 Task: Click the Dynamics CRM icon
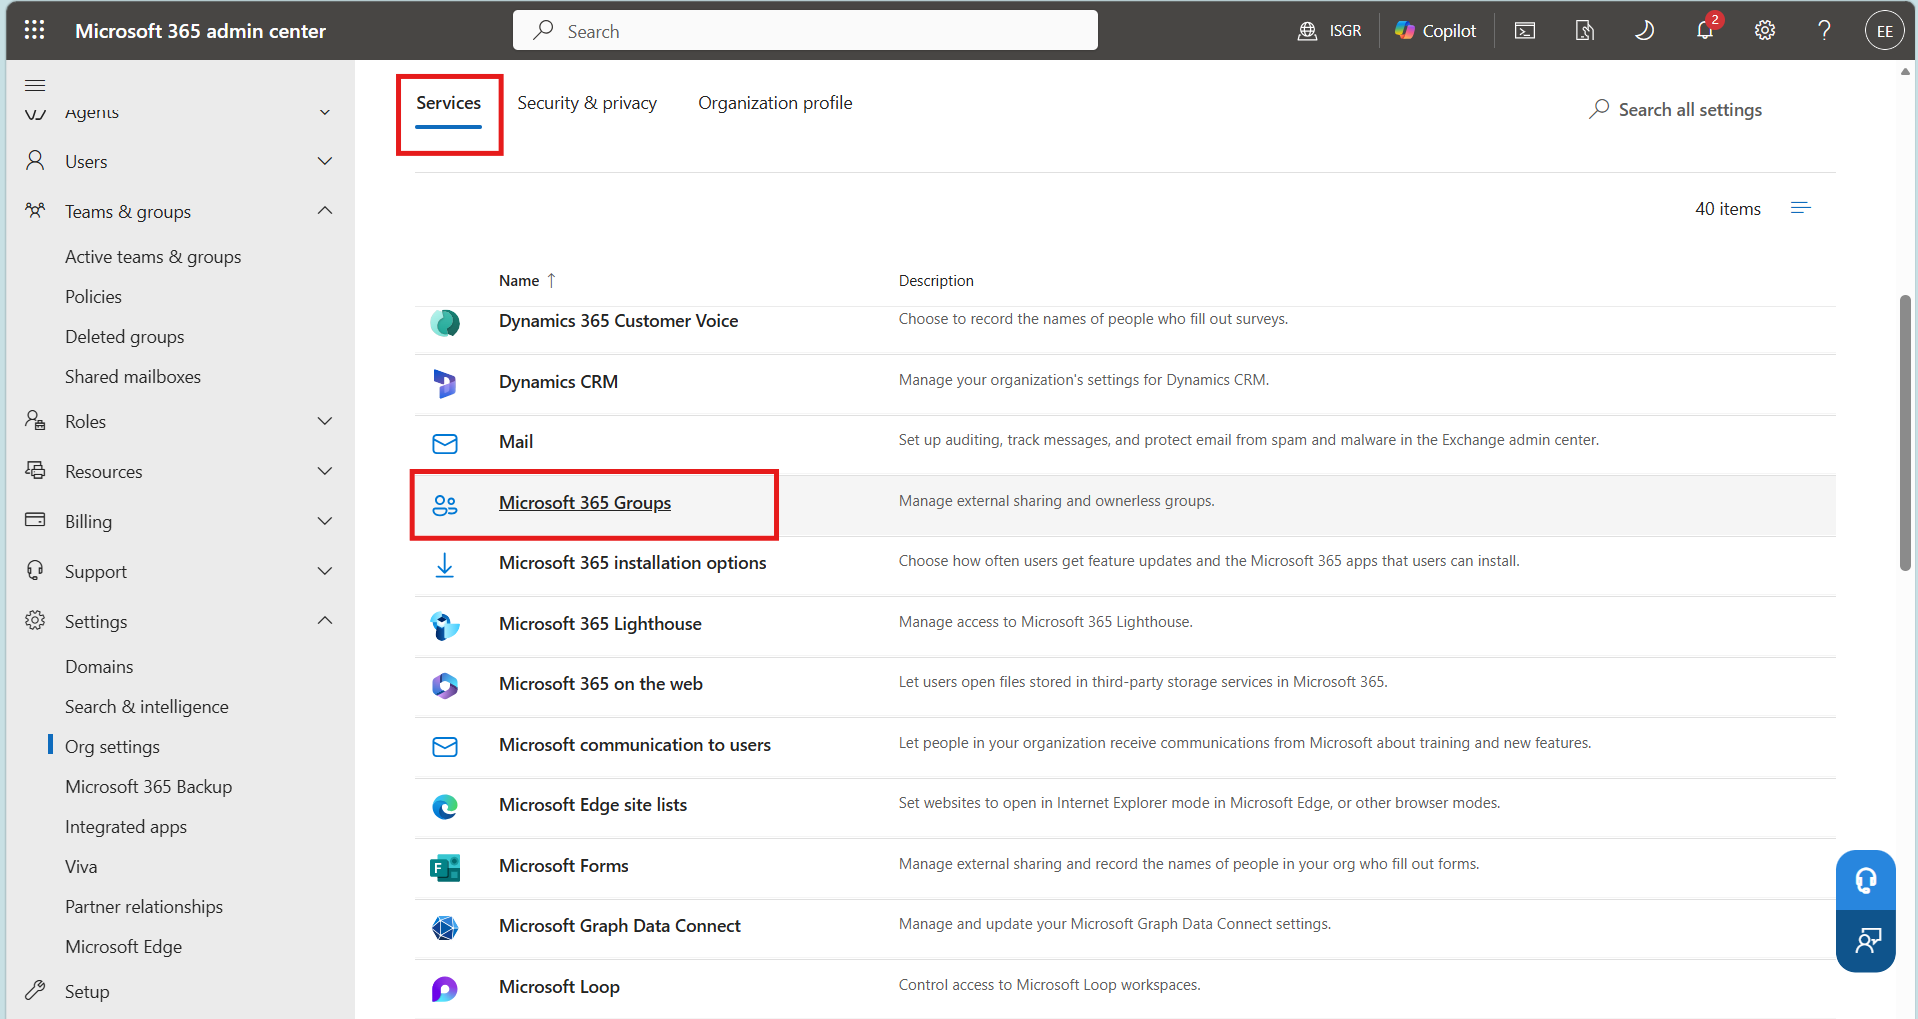(x=445, y=382)
